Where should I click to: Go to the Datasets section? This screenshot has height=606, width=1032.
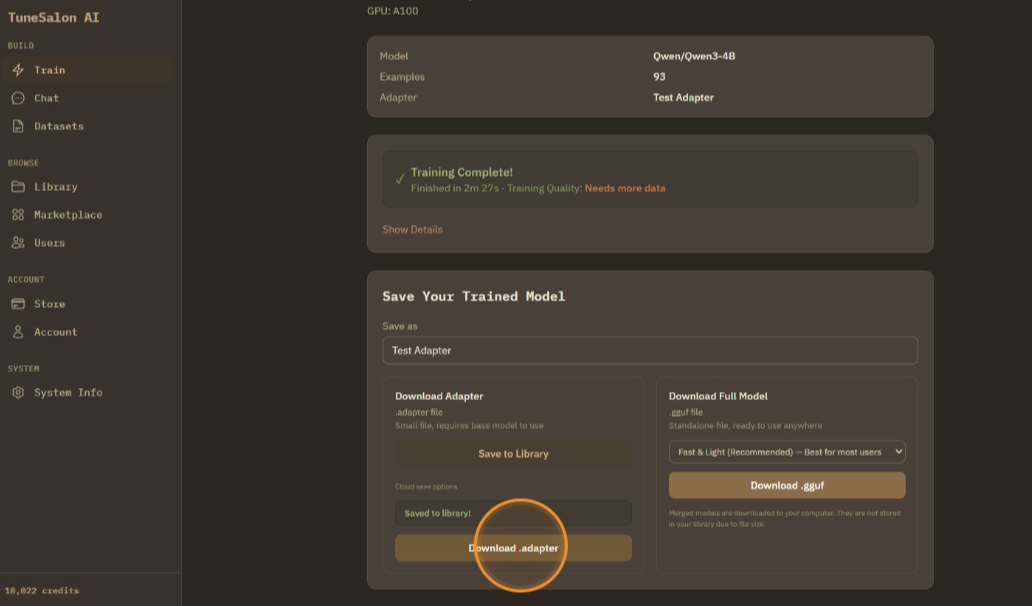pos(59,126)
